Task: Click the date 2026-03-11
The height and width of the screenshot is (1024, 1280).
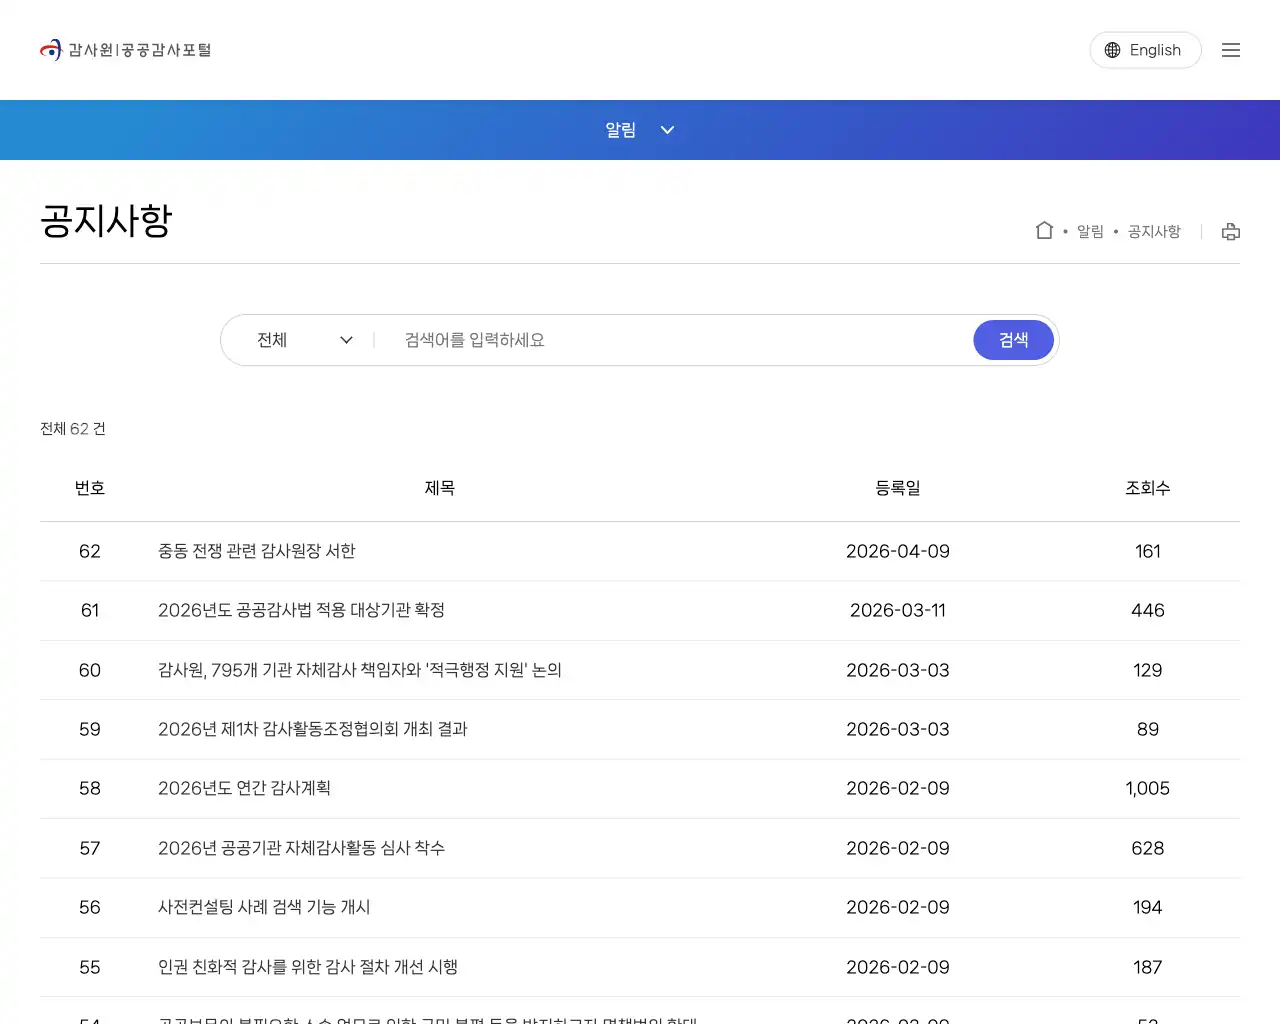Action: click(x=898, y=610)
